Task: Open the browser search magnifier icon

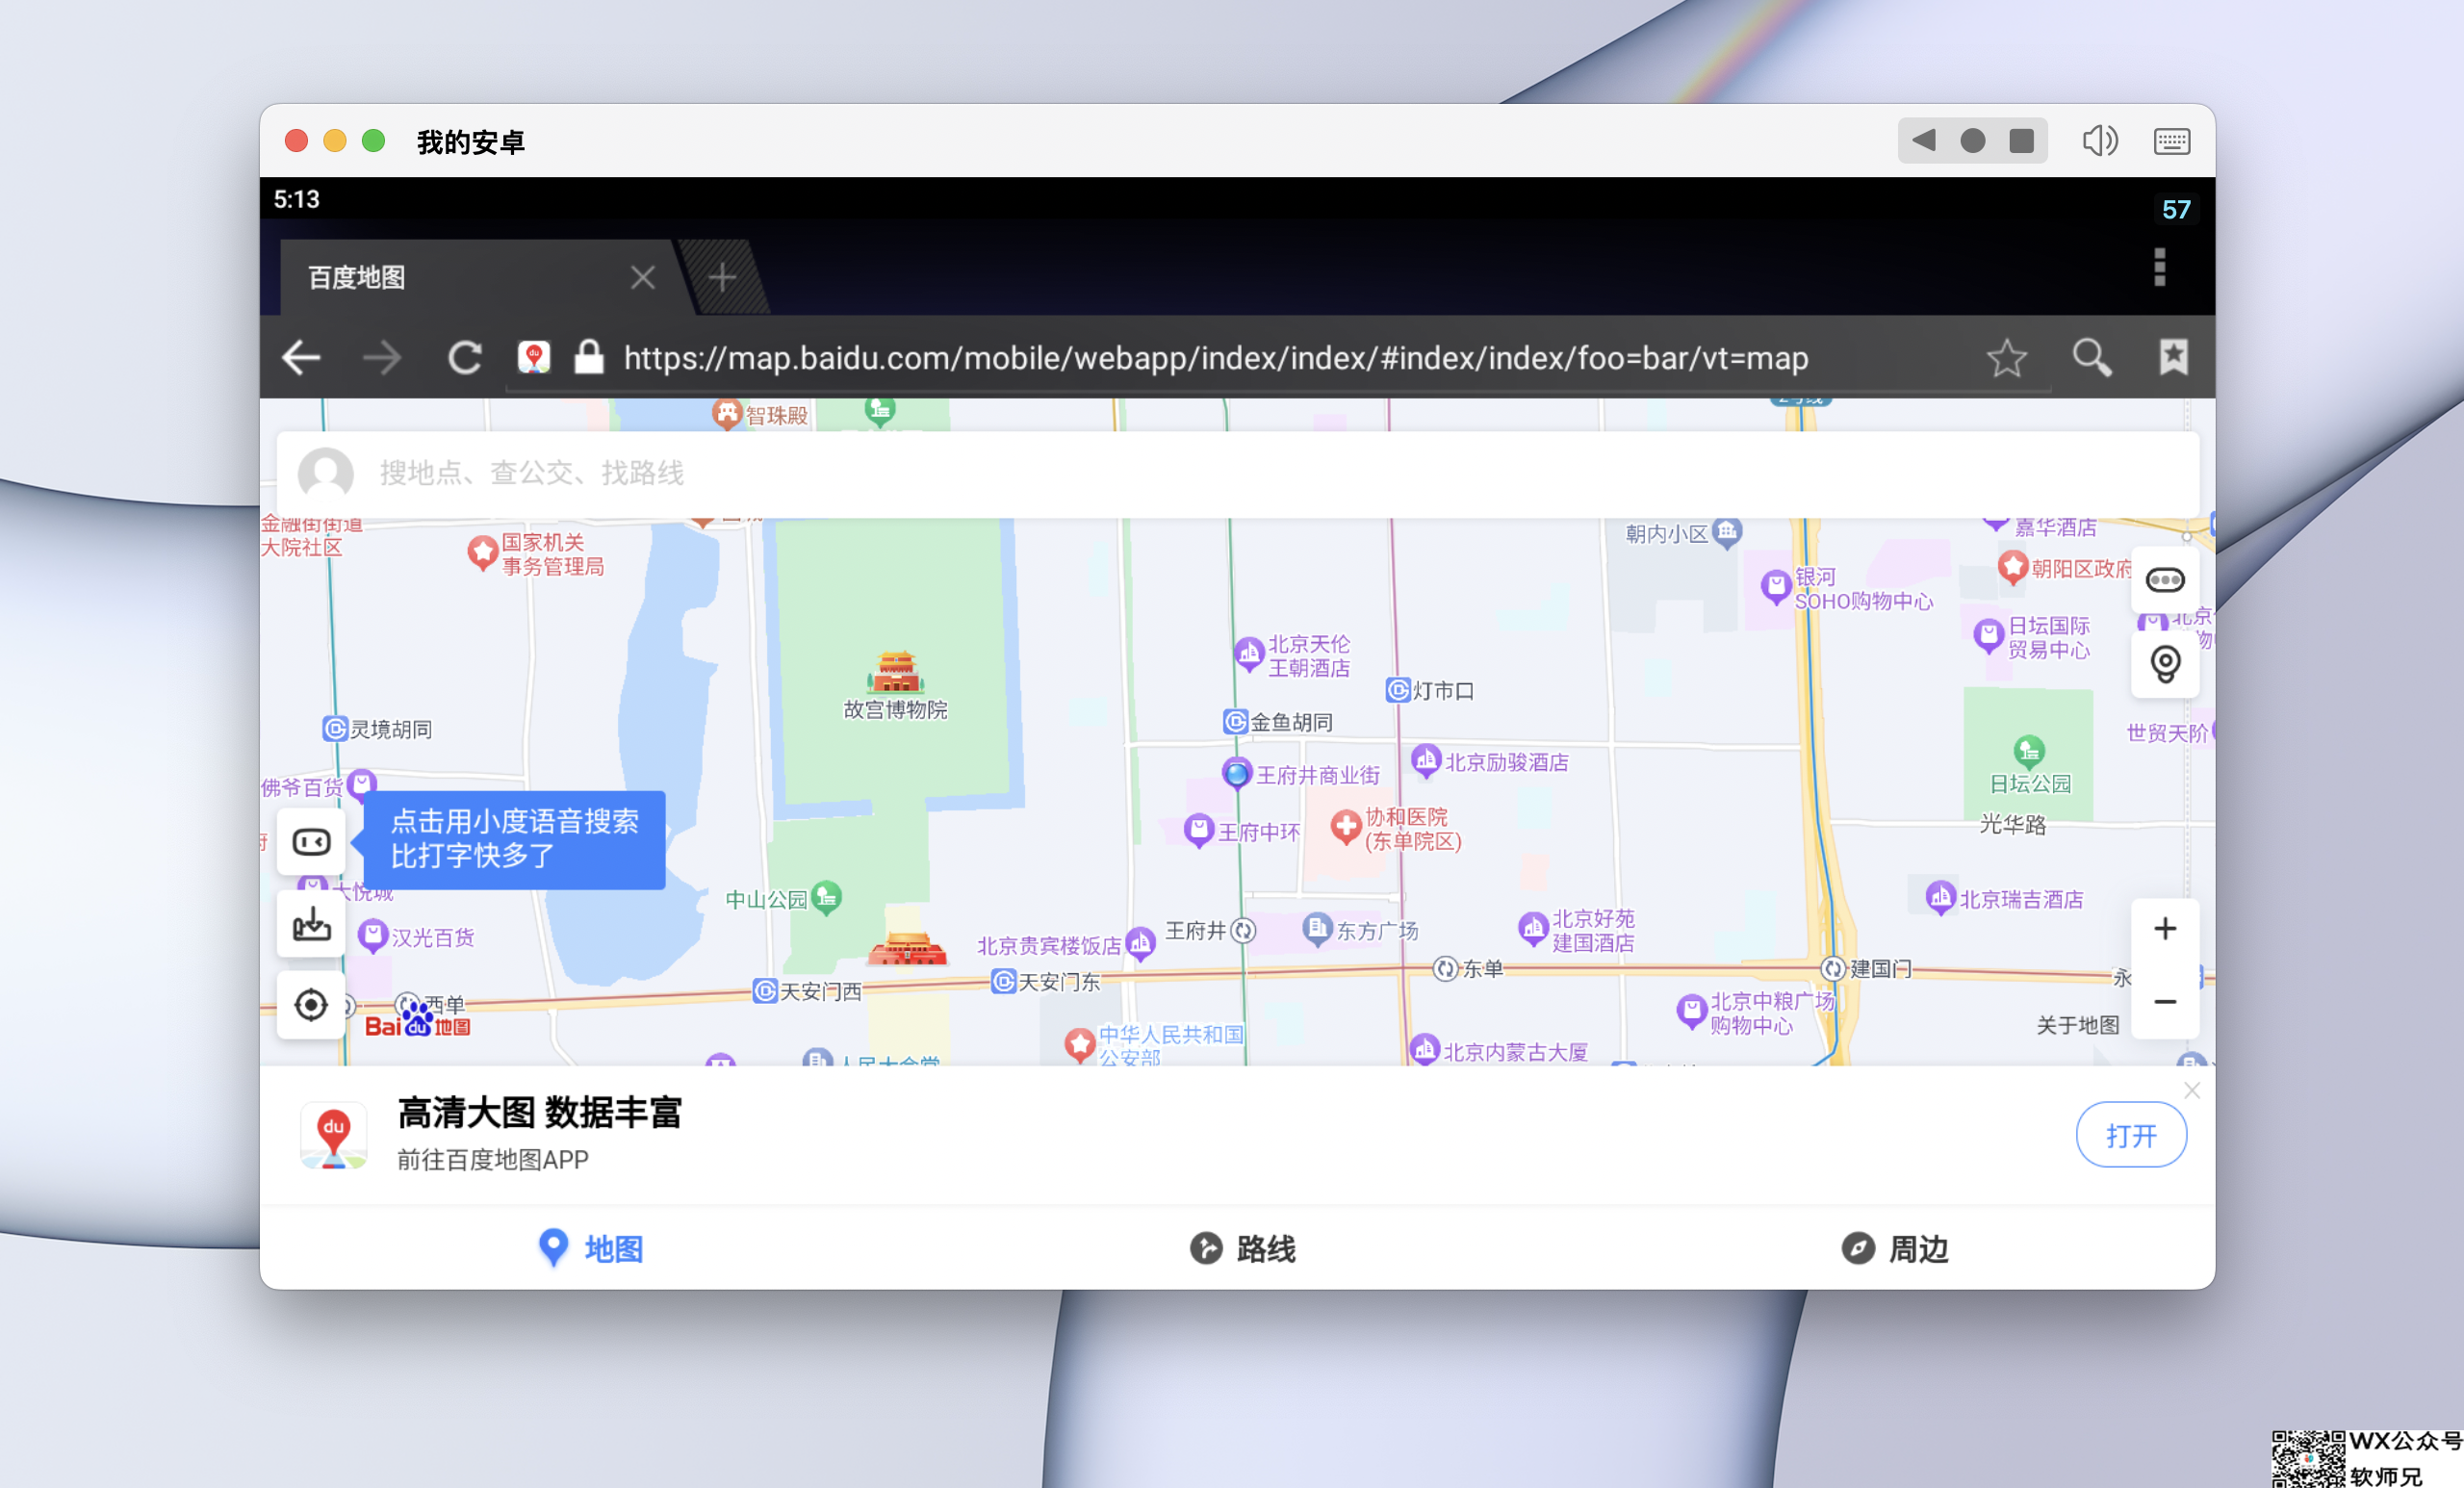Action: (x=2091, y=358)
